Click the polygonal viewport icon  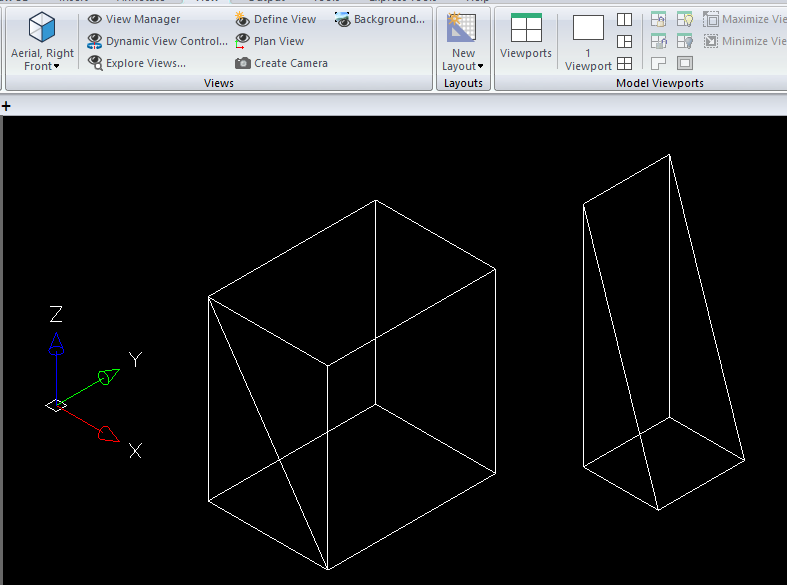tap(659, 63)
